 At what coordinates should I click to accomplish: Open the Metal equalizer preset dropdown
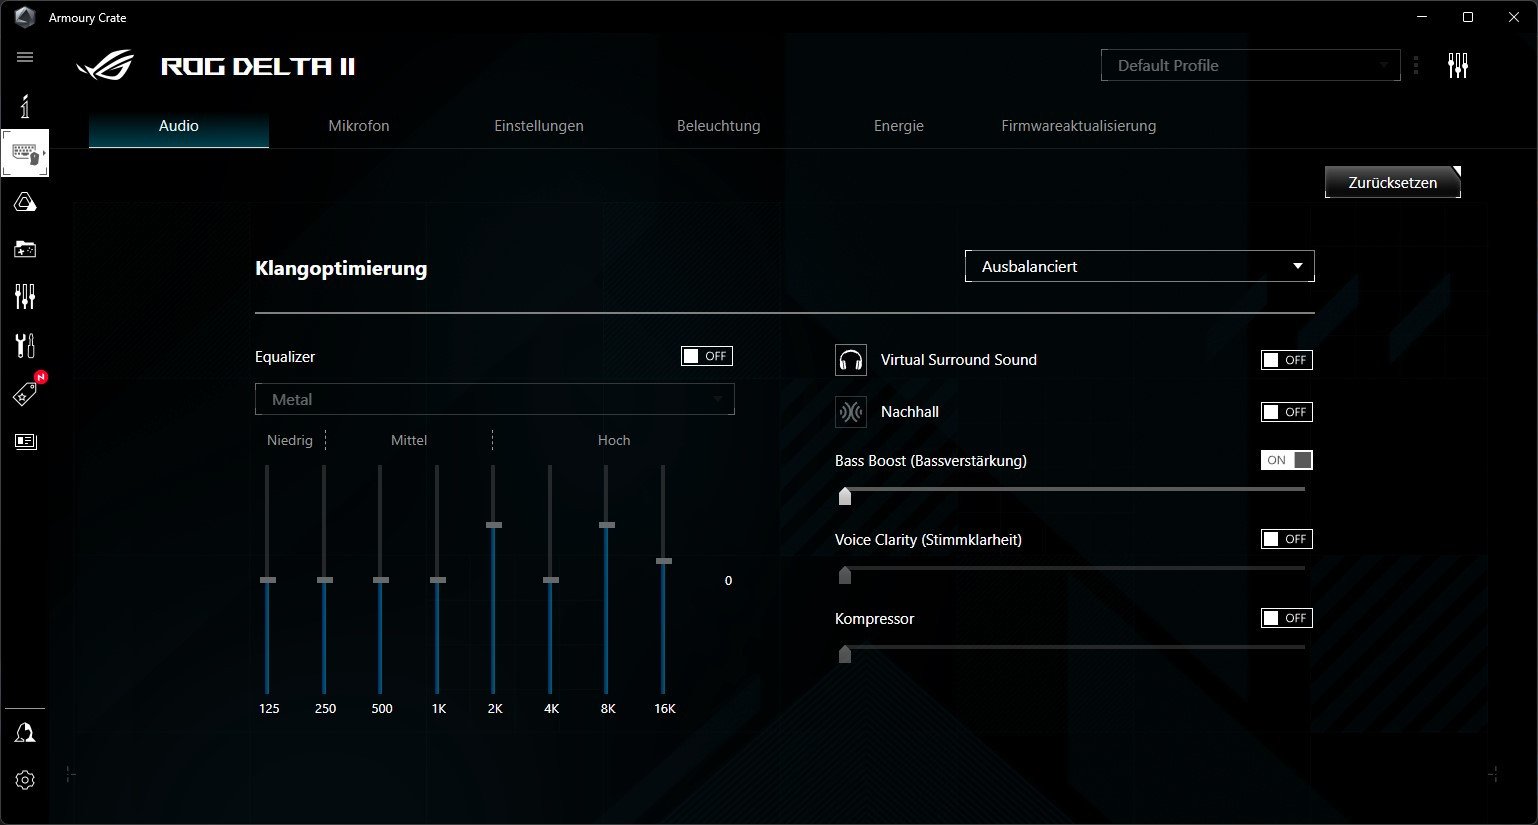point(494,399)
